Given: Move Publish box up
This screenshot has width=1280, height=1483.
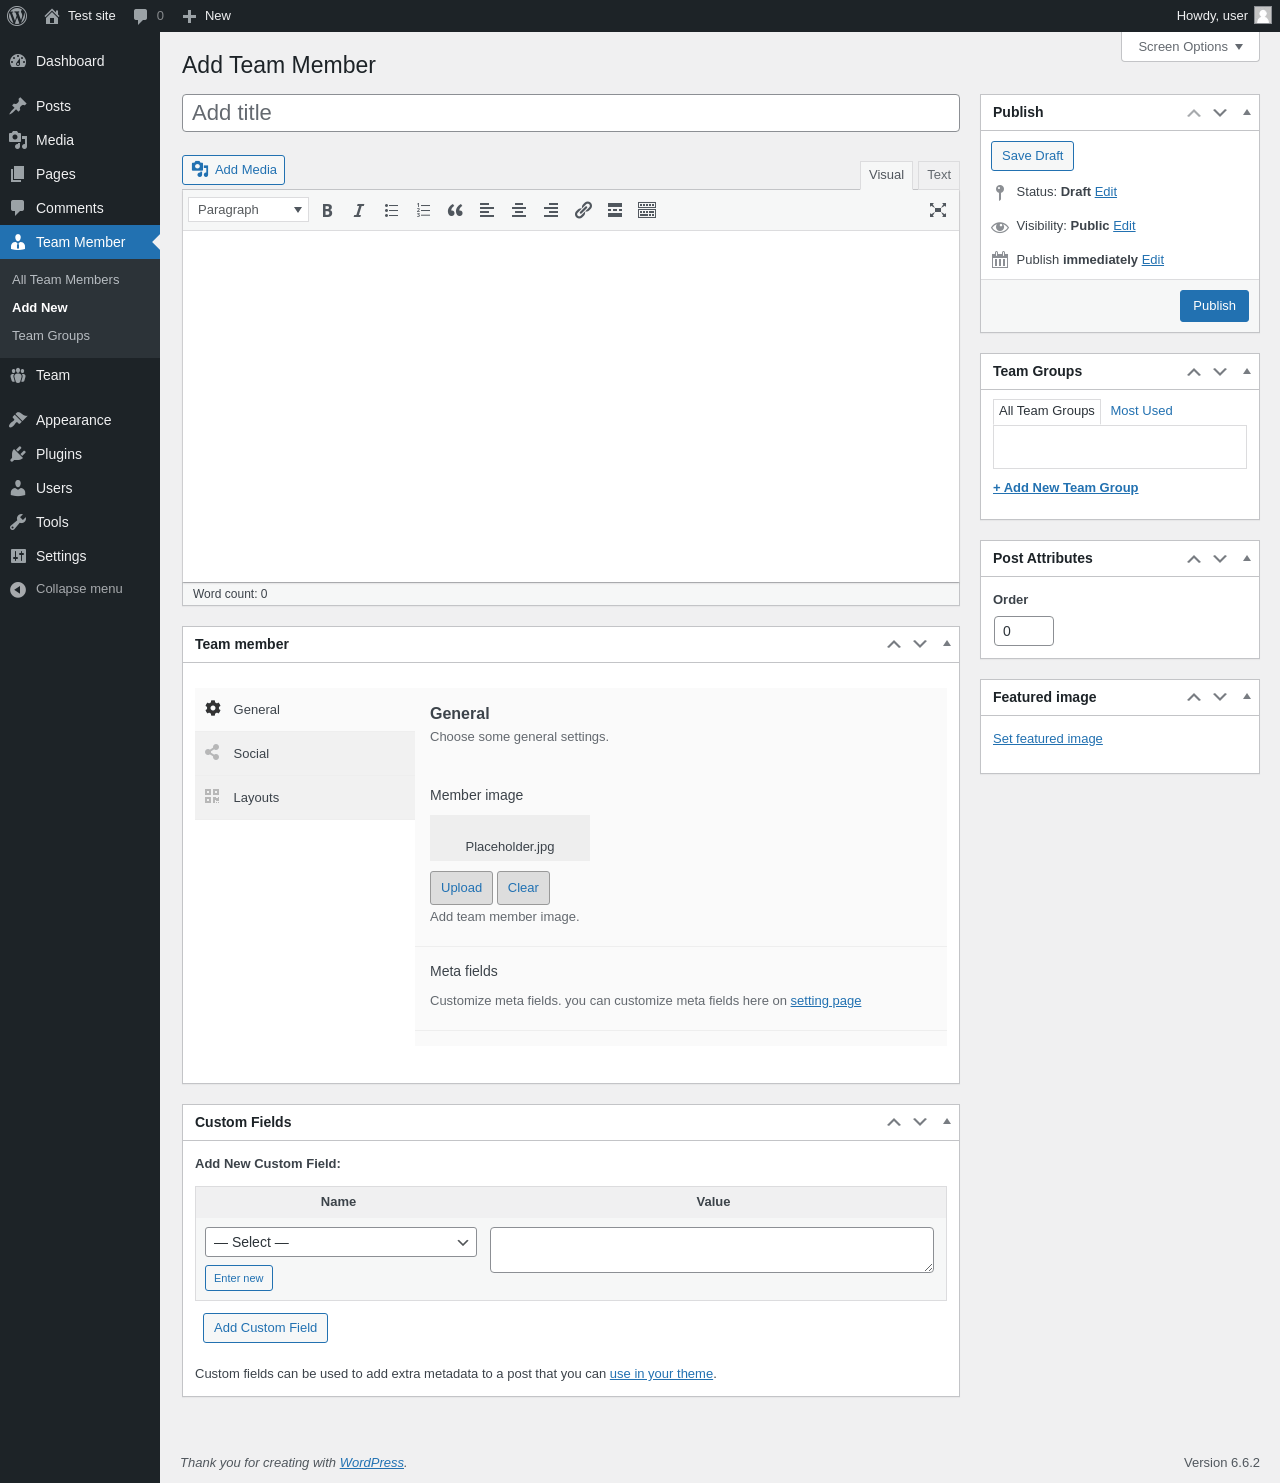Looking at the screenshot, I should point(1194,113).
